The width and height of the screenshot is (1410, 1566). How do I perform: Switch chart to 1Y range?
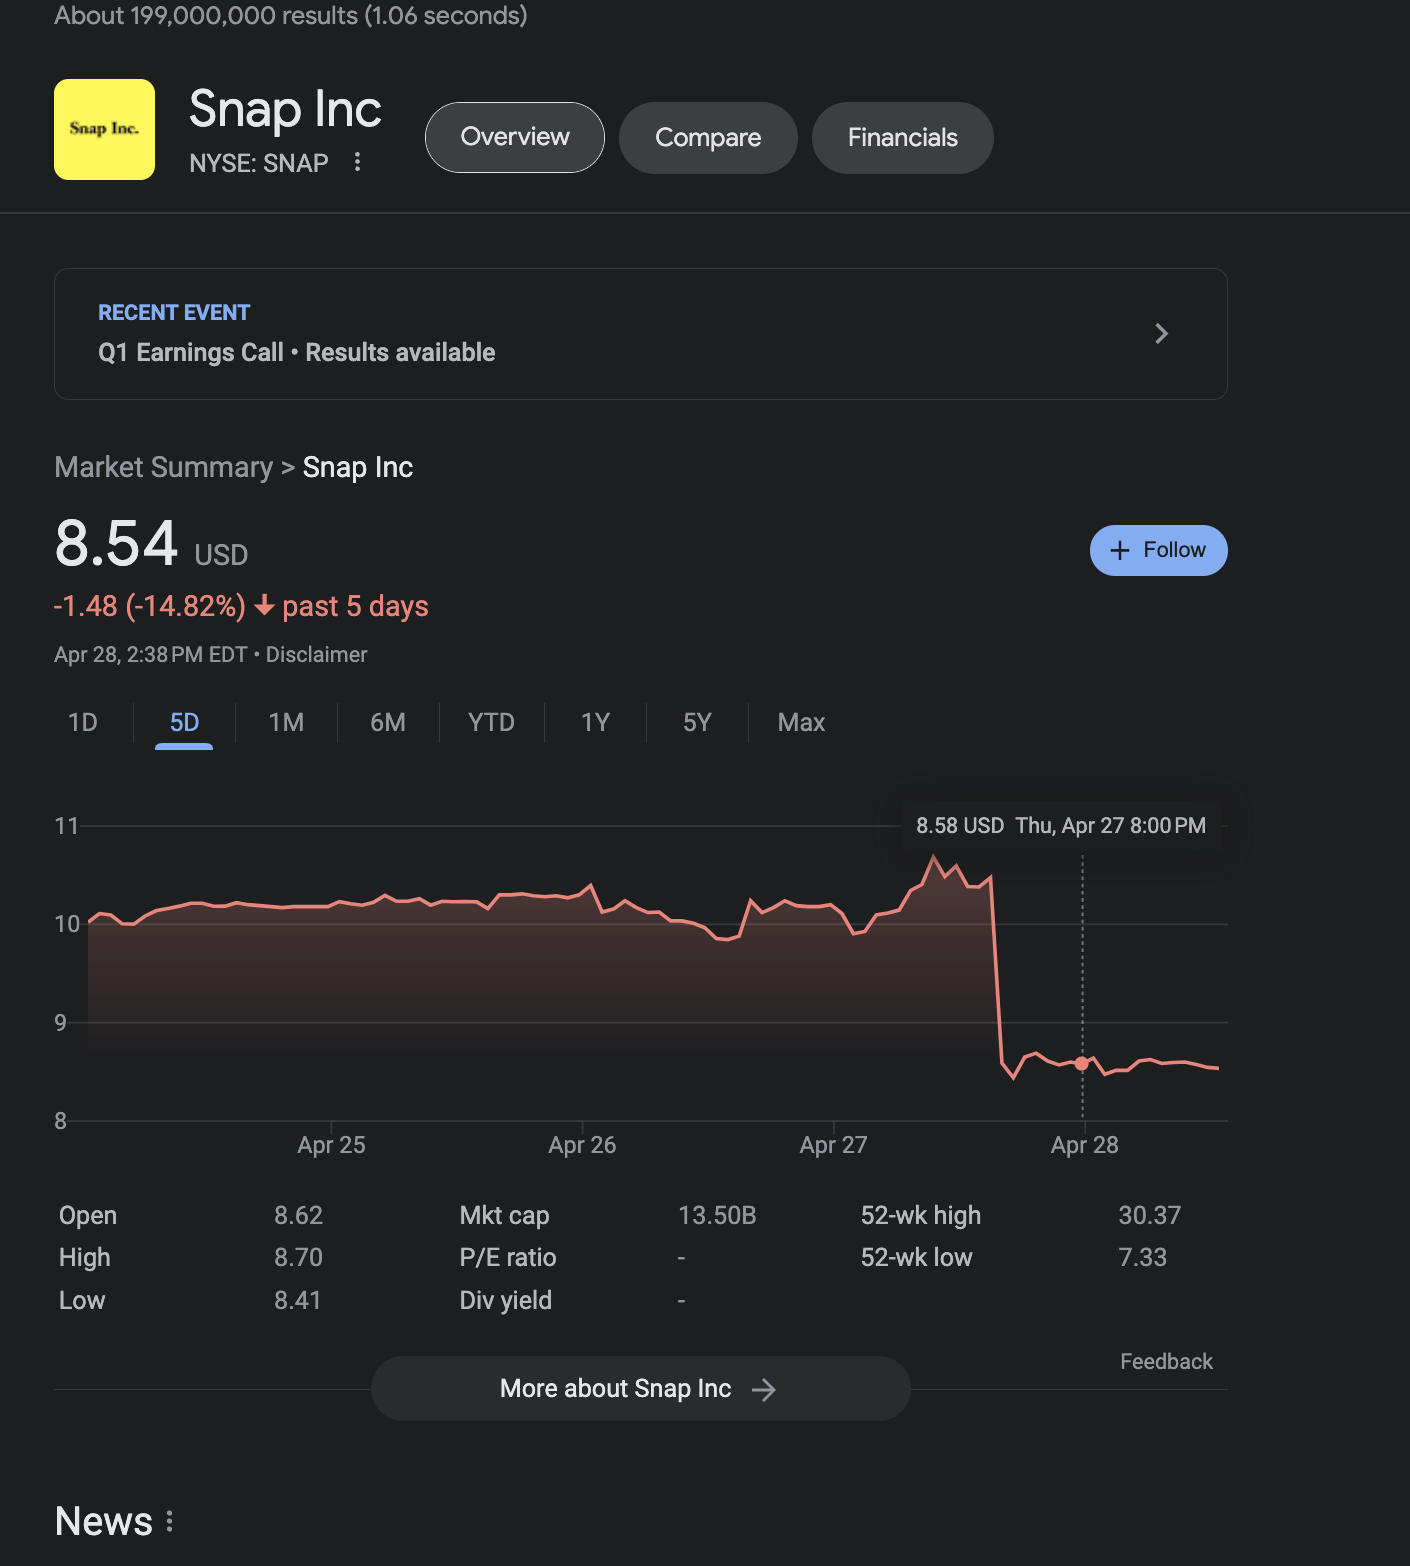point(595,722)
